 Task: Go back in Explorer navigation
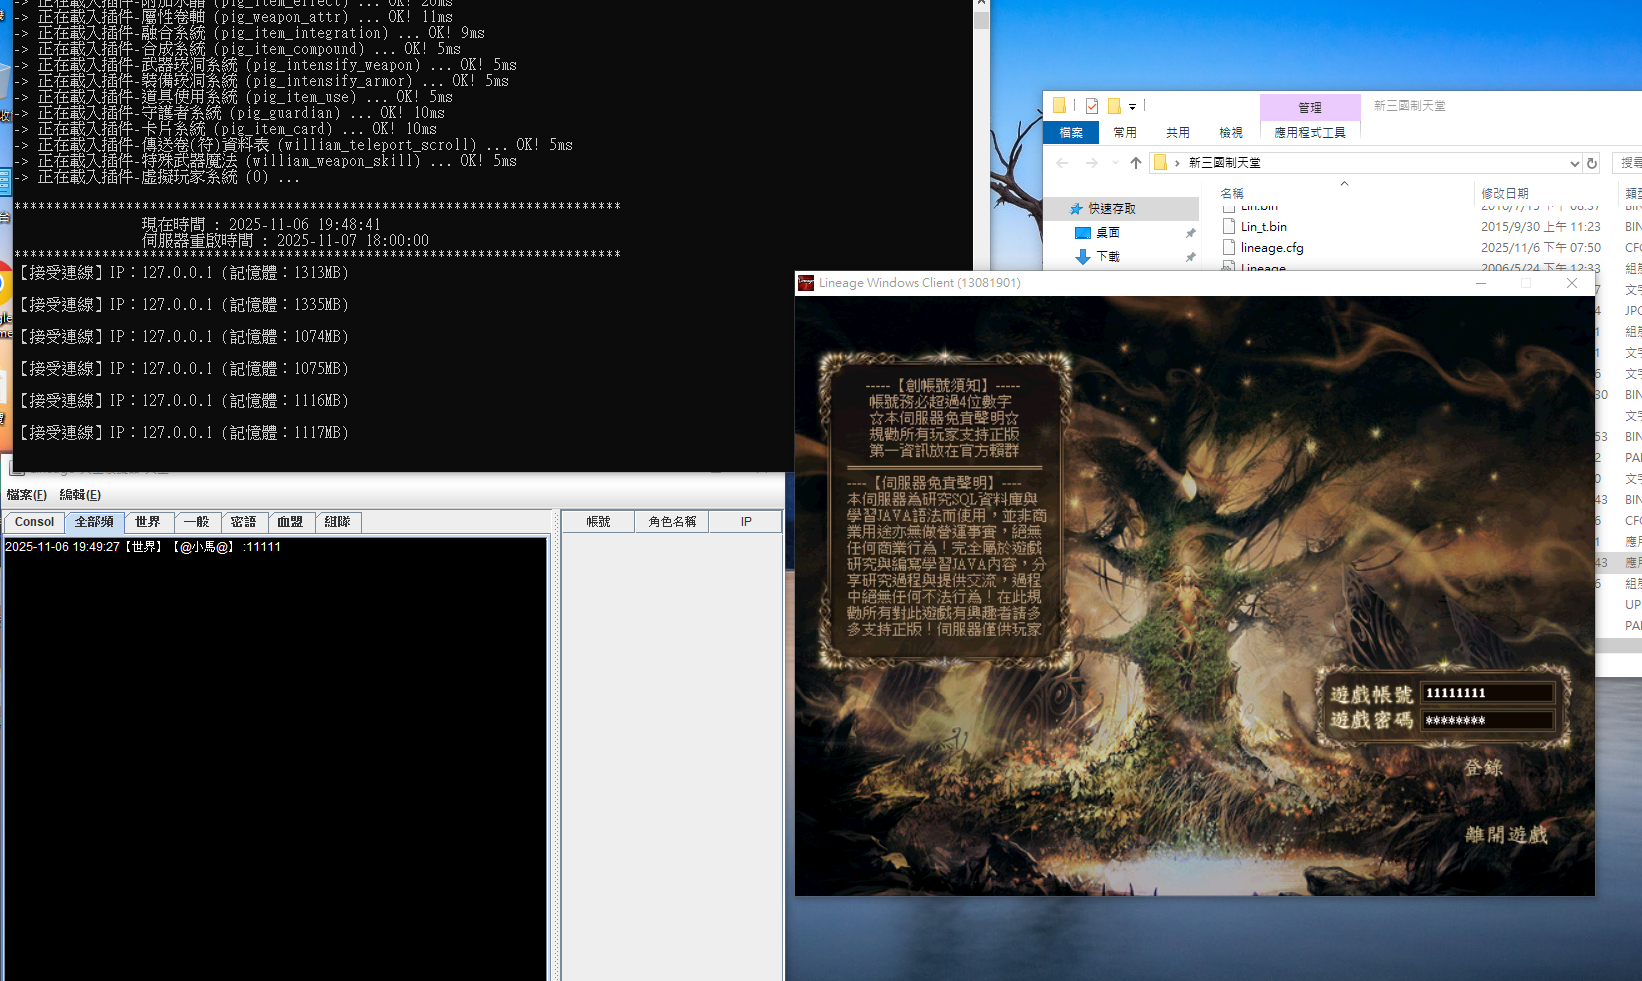click(x=1062, y=163)
